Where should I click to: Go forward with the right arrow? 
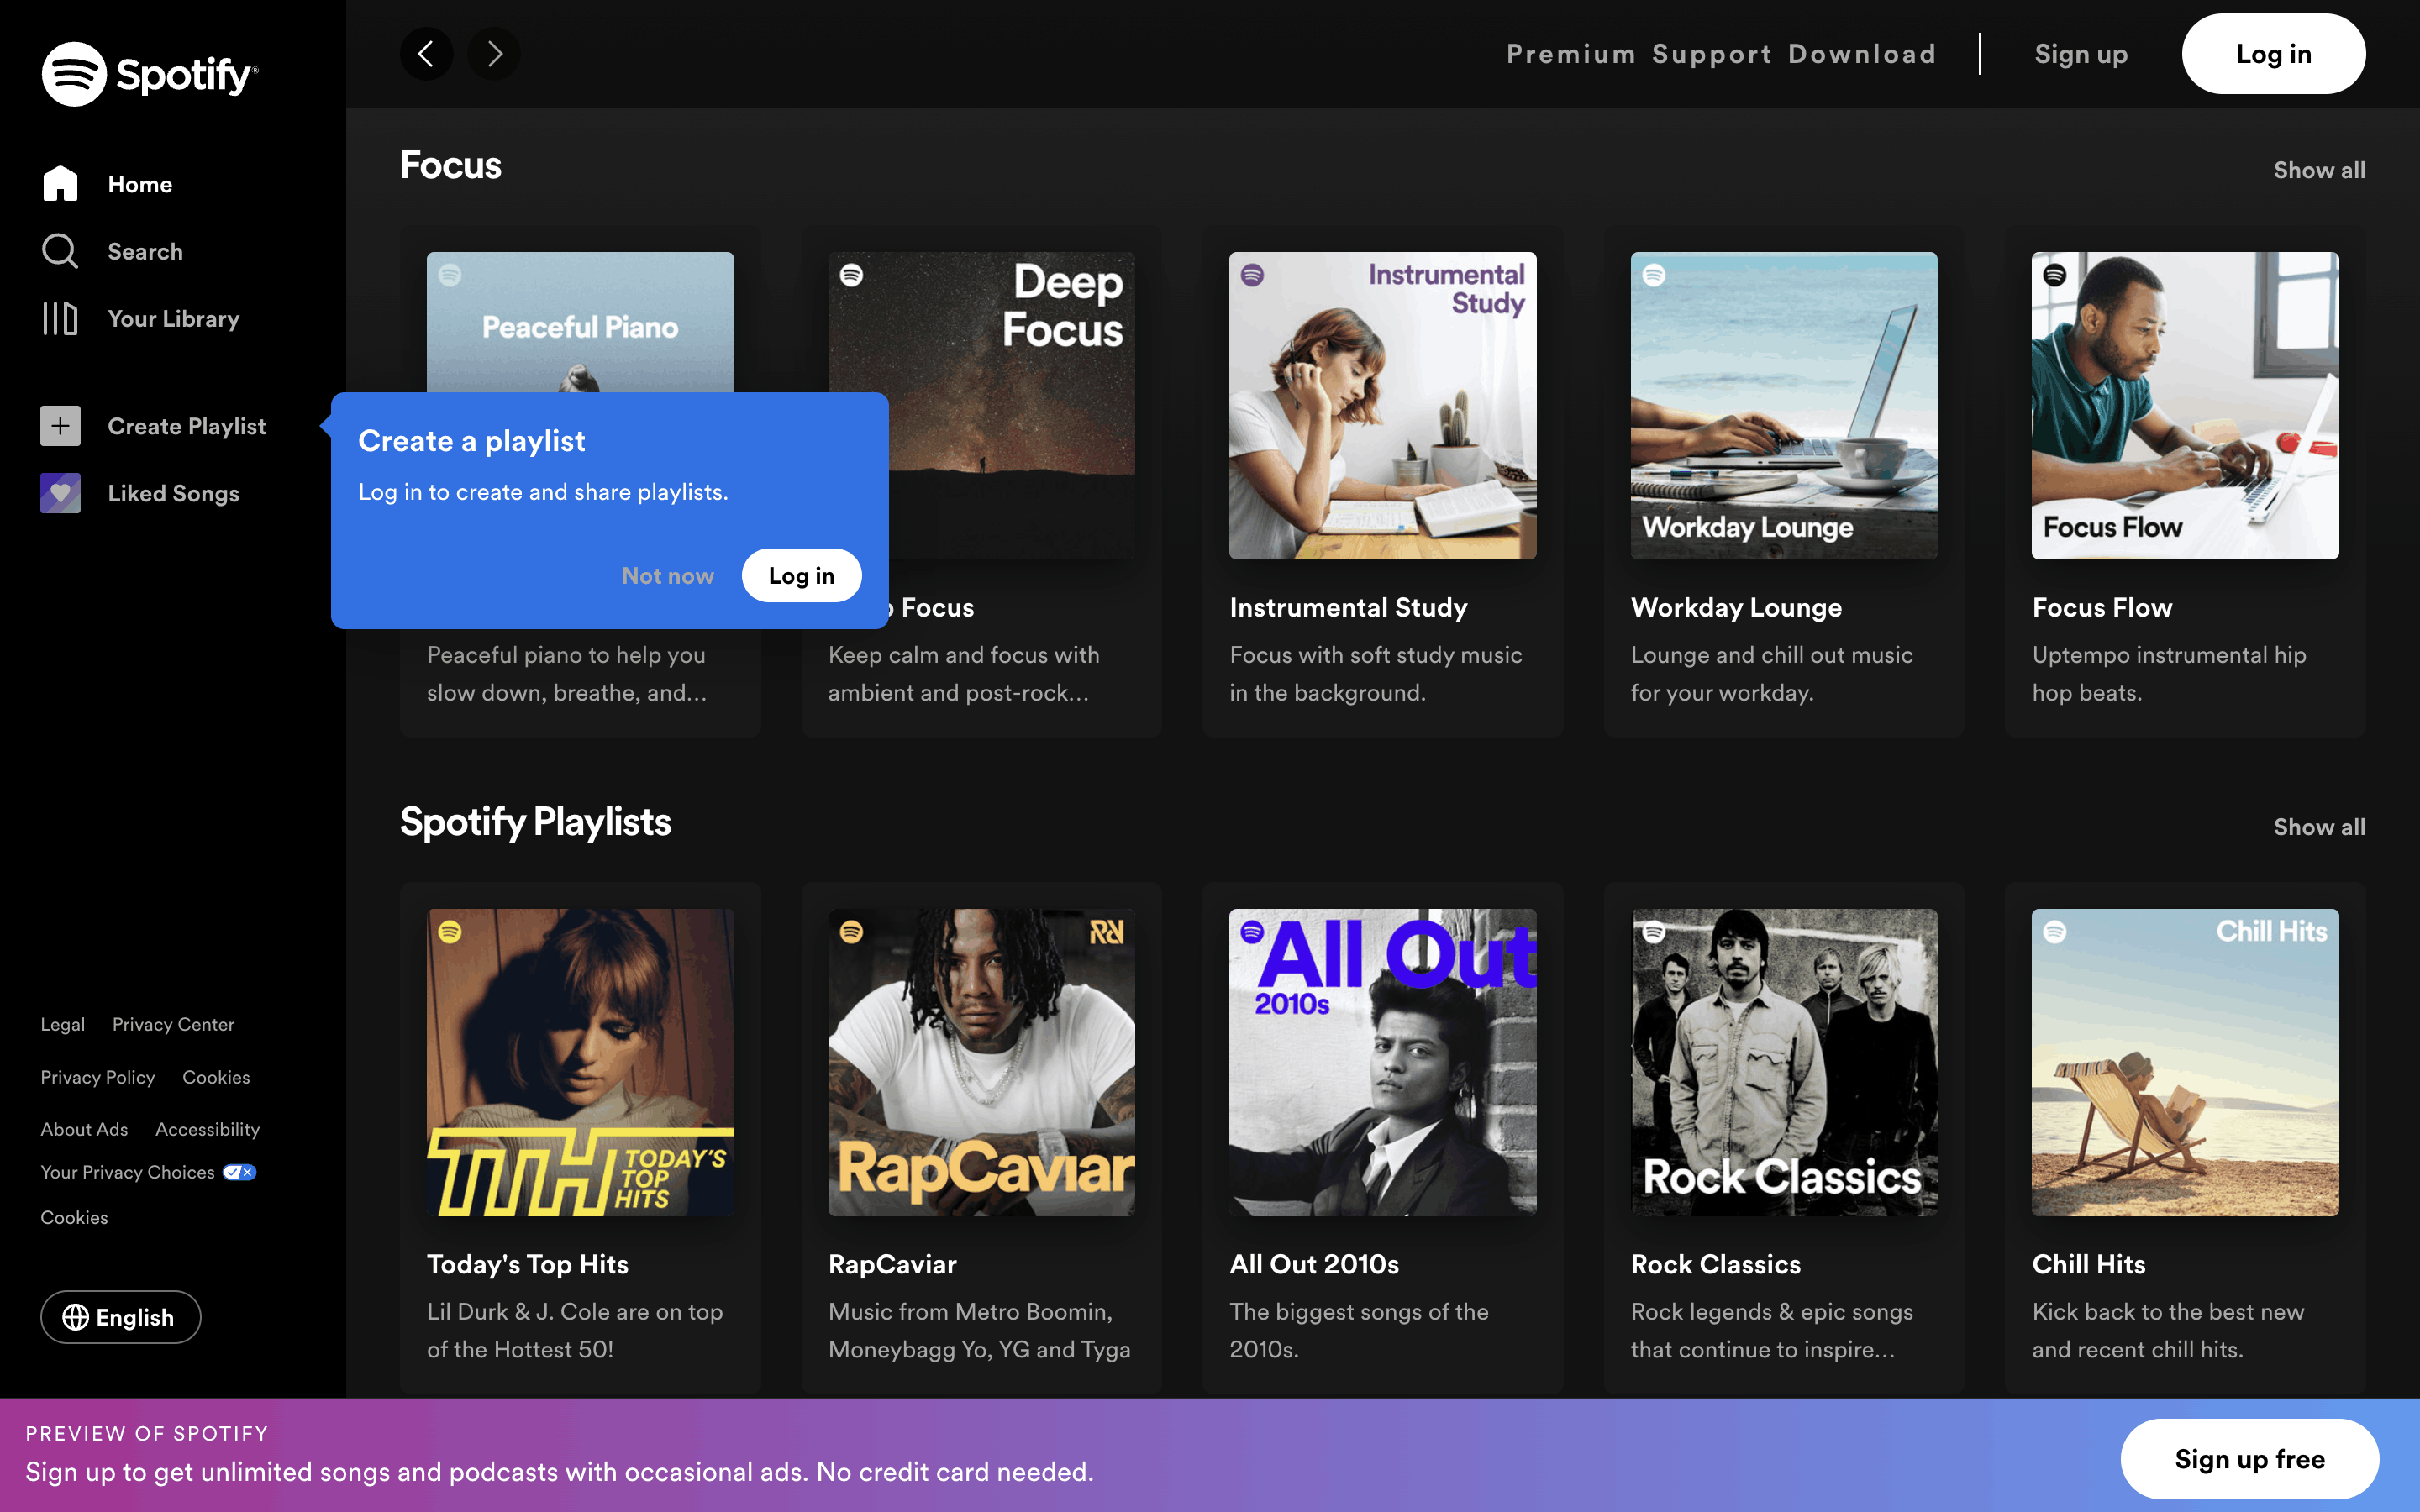[494, 54]
